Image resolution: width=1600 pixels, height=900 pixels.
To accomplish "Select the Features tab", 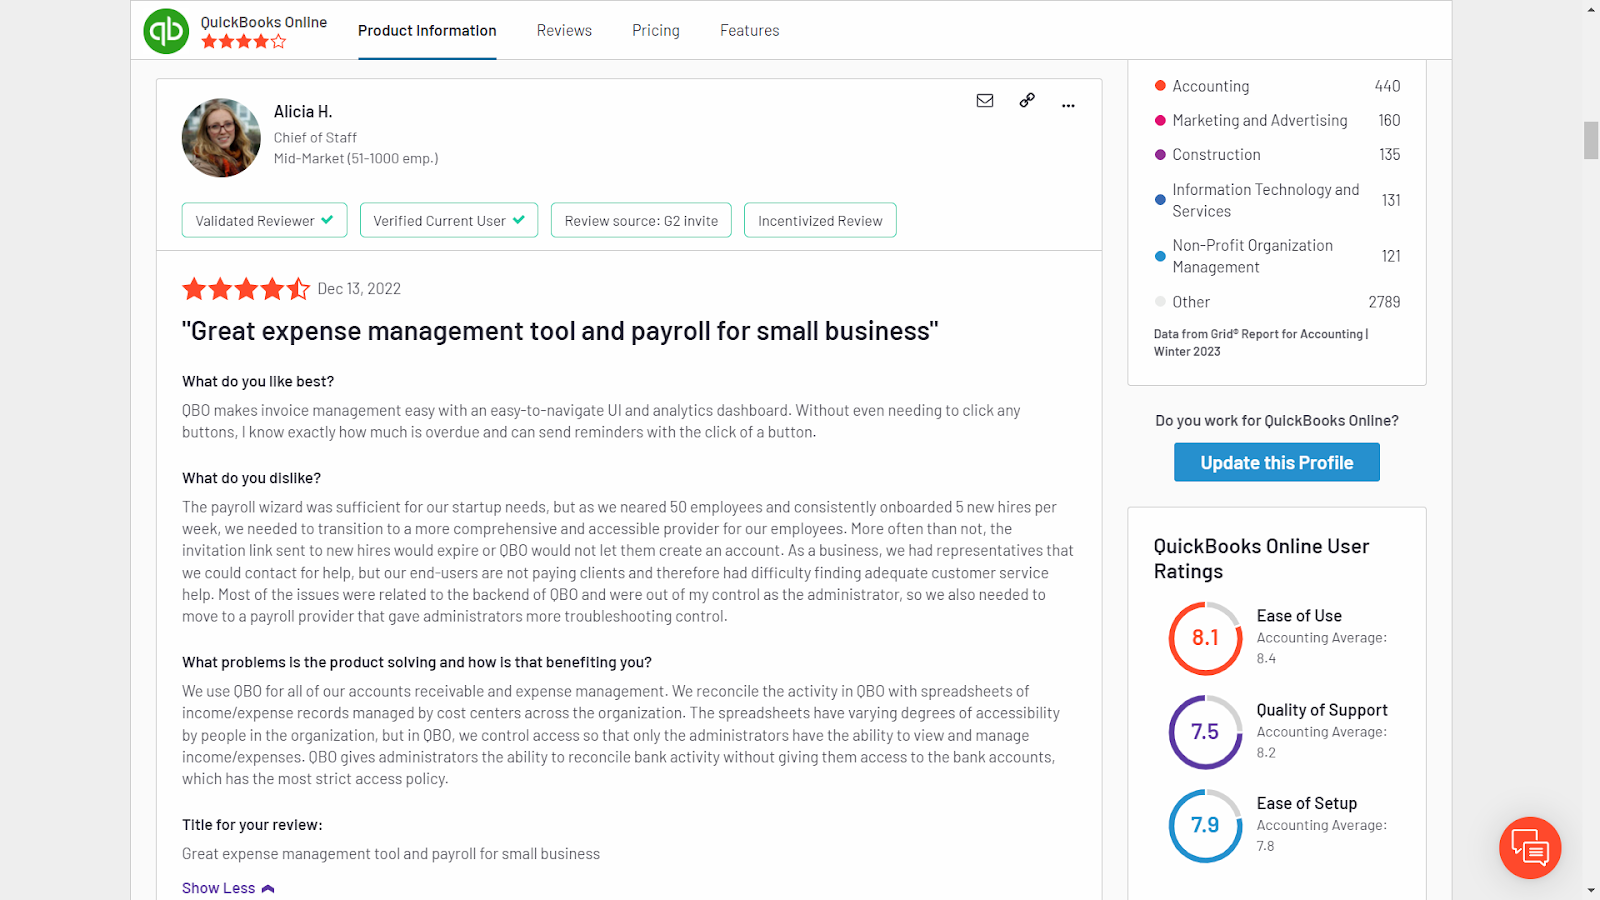I will click(750, 31).
